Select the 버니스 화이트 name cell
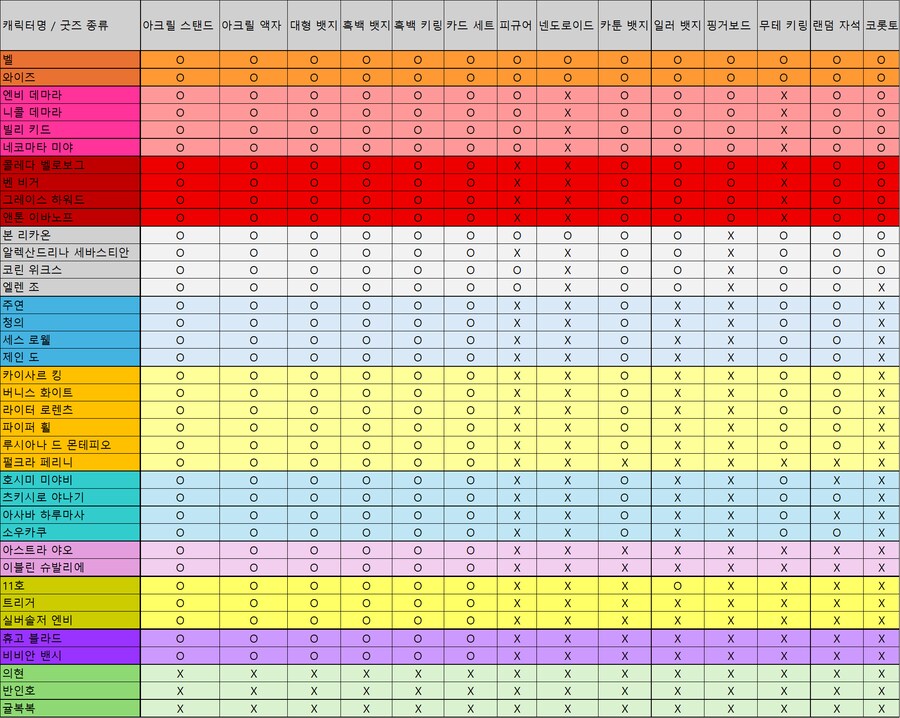The image size is (900, 718). 70,393
